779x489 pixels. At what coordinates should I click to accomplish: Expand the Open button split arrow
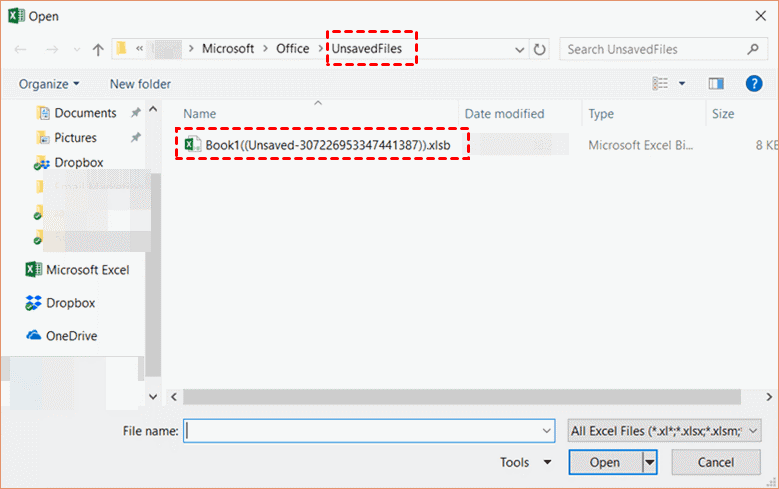tap(650, 462)
